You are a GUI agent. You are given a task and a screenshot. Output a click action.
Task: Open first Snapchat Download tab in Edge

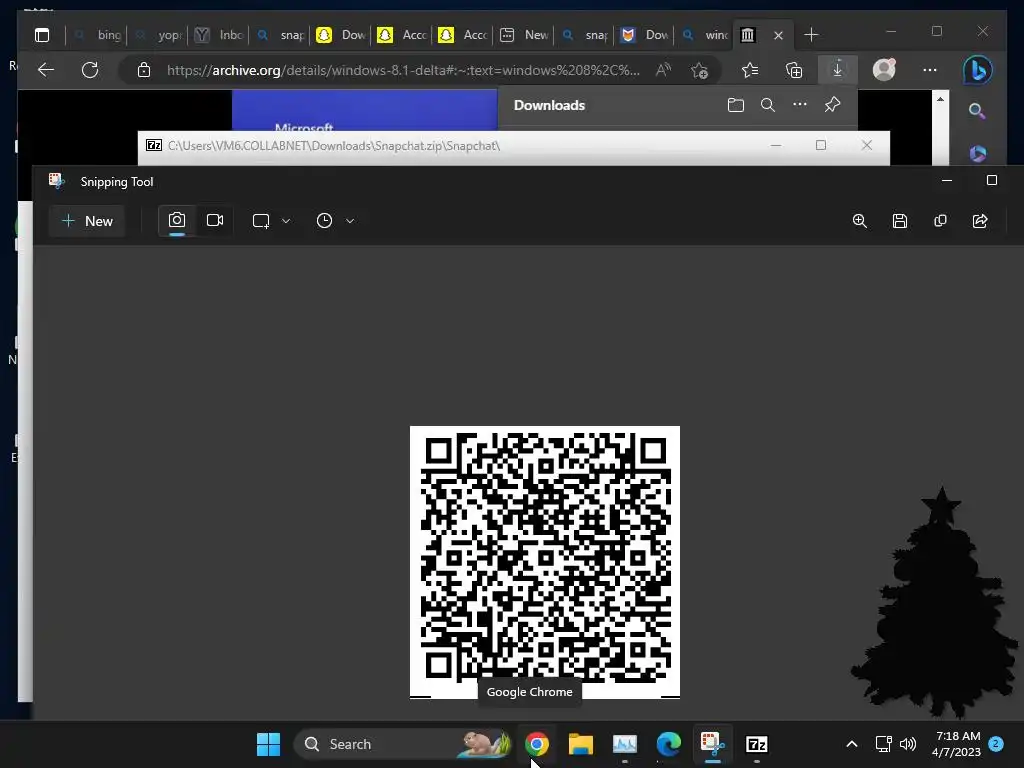point(341,35)
